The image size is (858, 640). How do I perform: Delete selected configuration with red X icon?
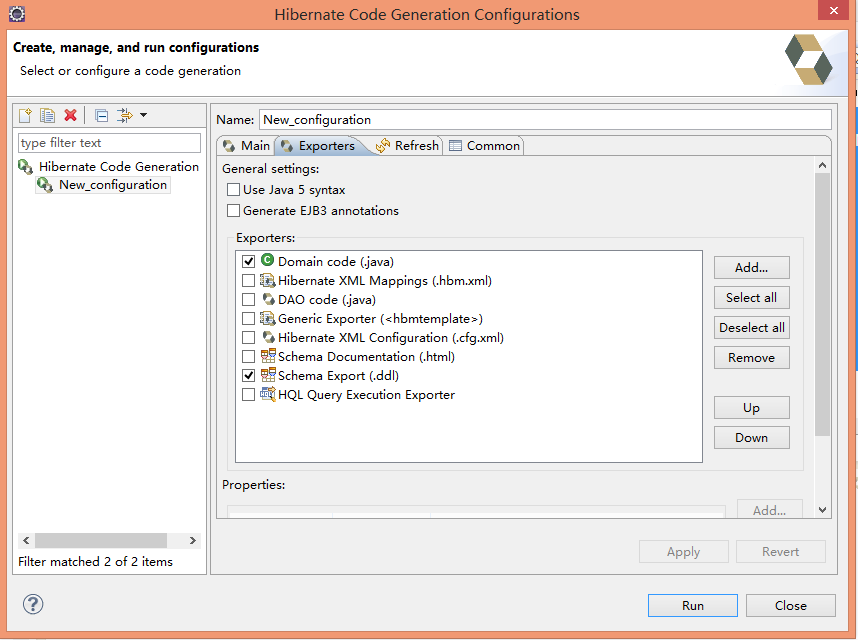tap(70, 115)
